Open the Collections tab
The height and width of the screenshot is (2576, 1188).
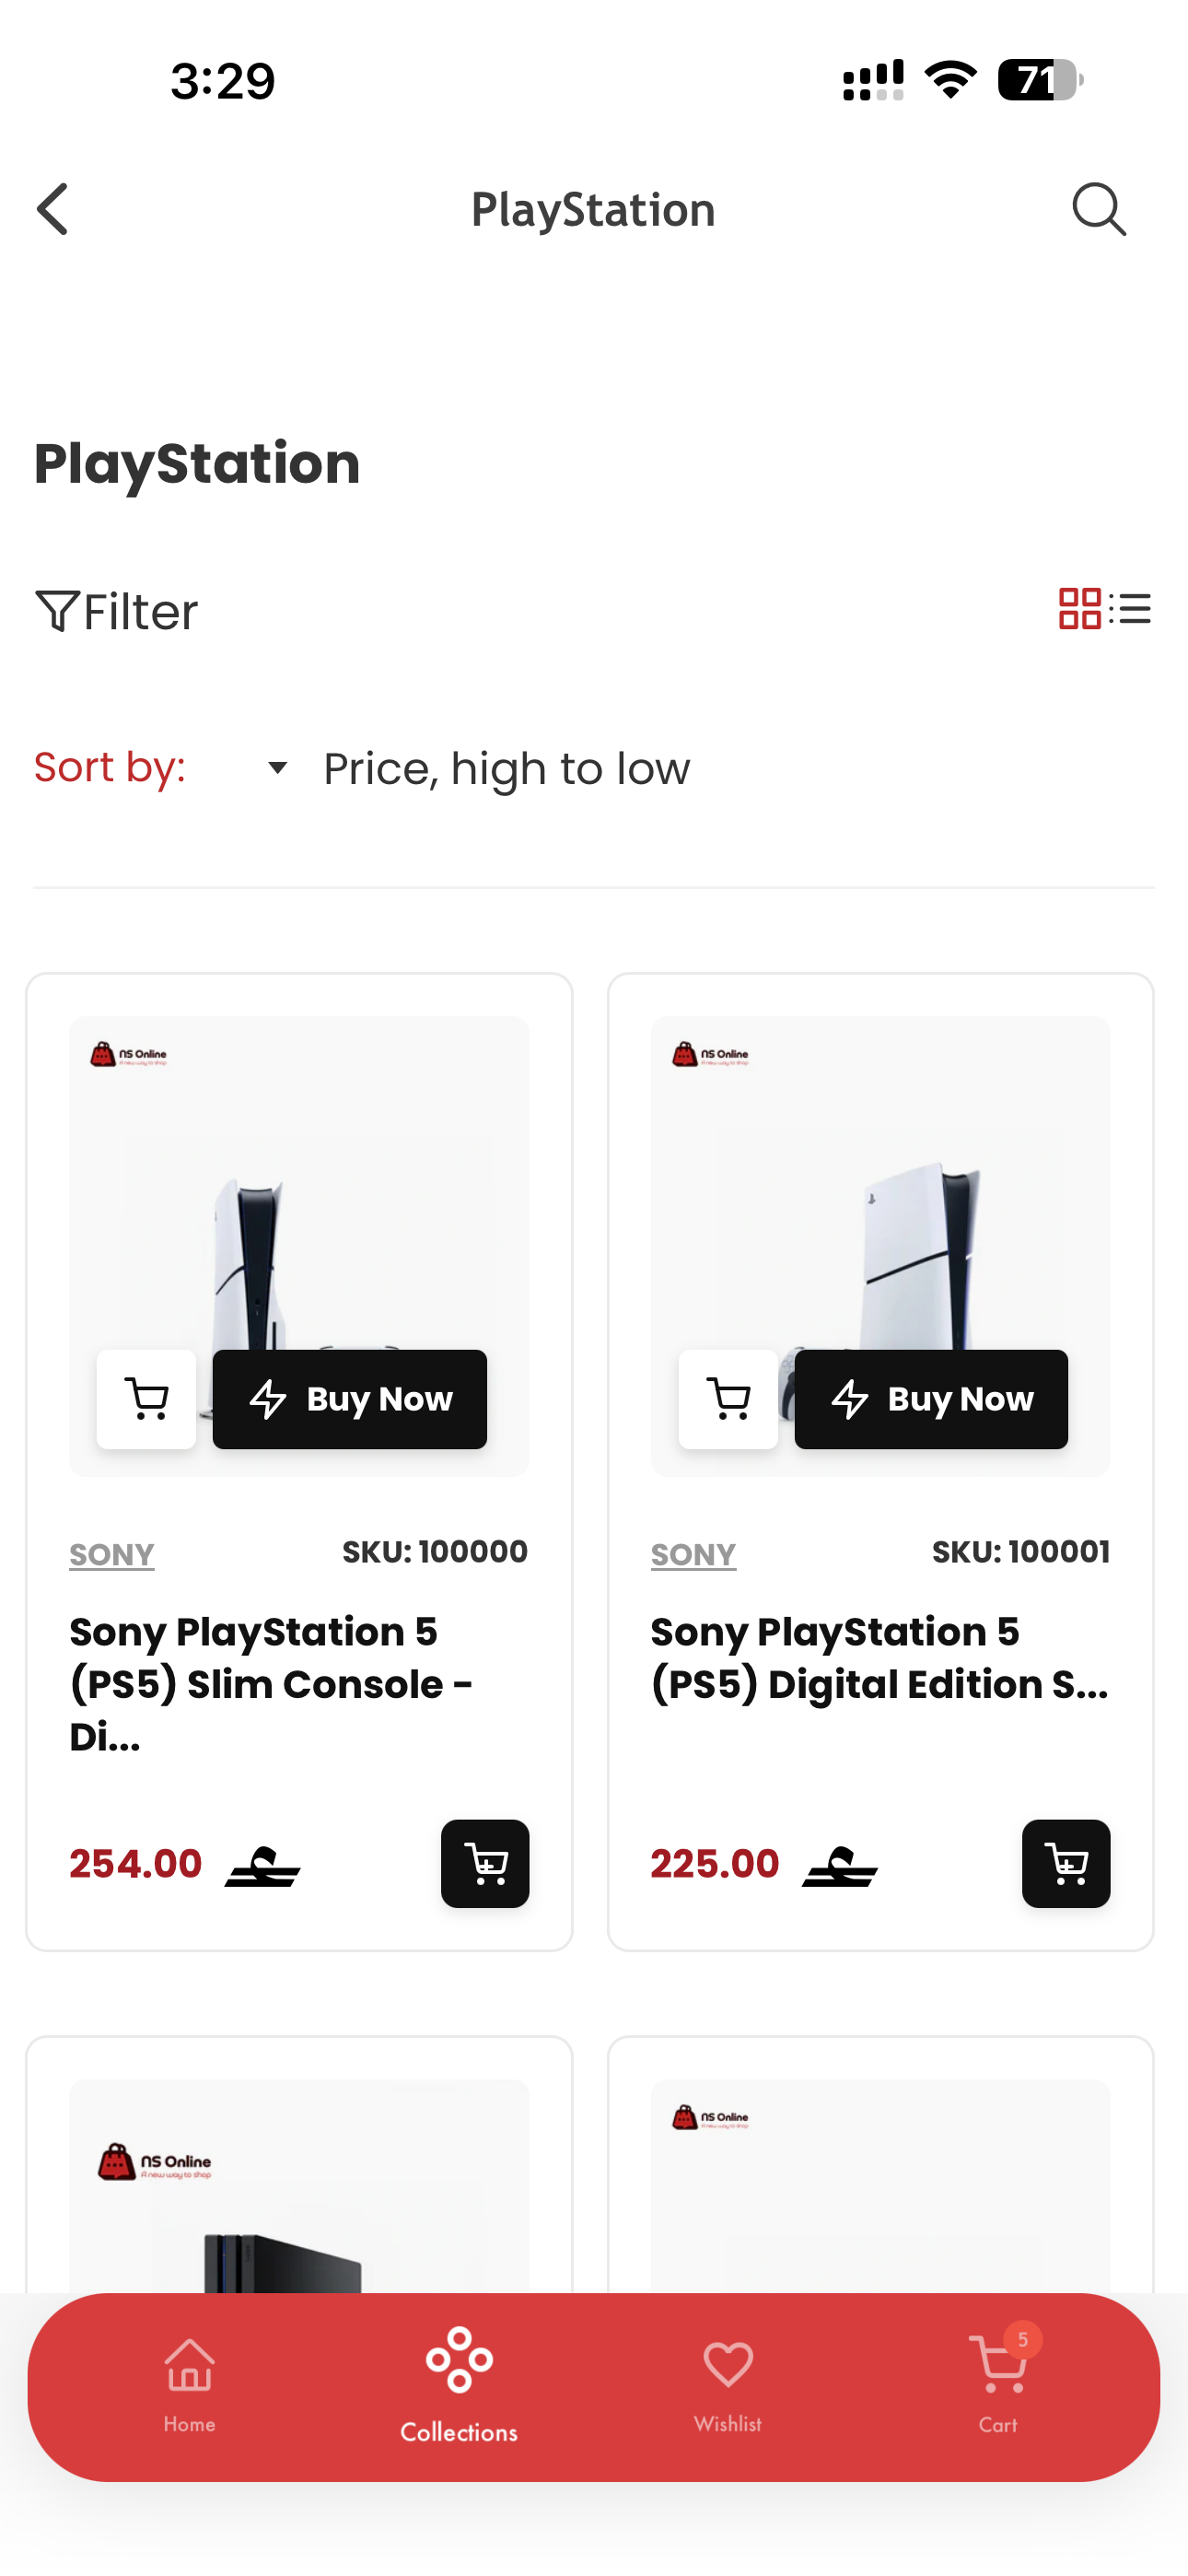459,2385
